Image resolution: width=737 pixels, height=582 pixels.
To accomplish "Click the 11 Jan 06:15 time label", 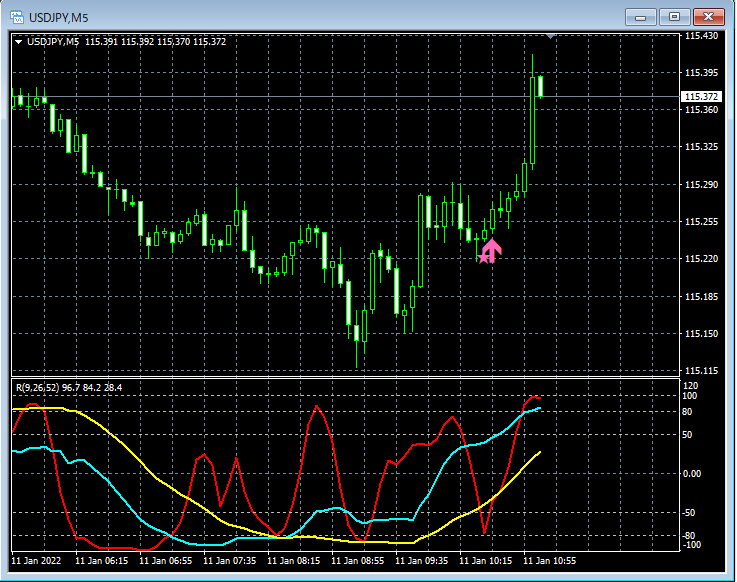I will coord(102,561).
